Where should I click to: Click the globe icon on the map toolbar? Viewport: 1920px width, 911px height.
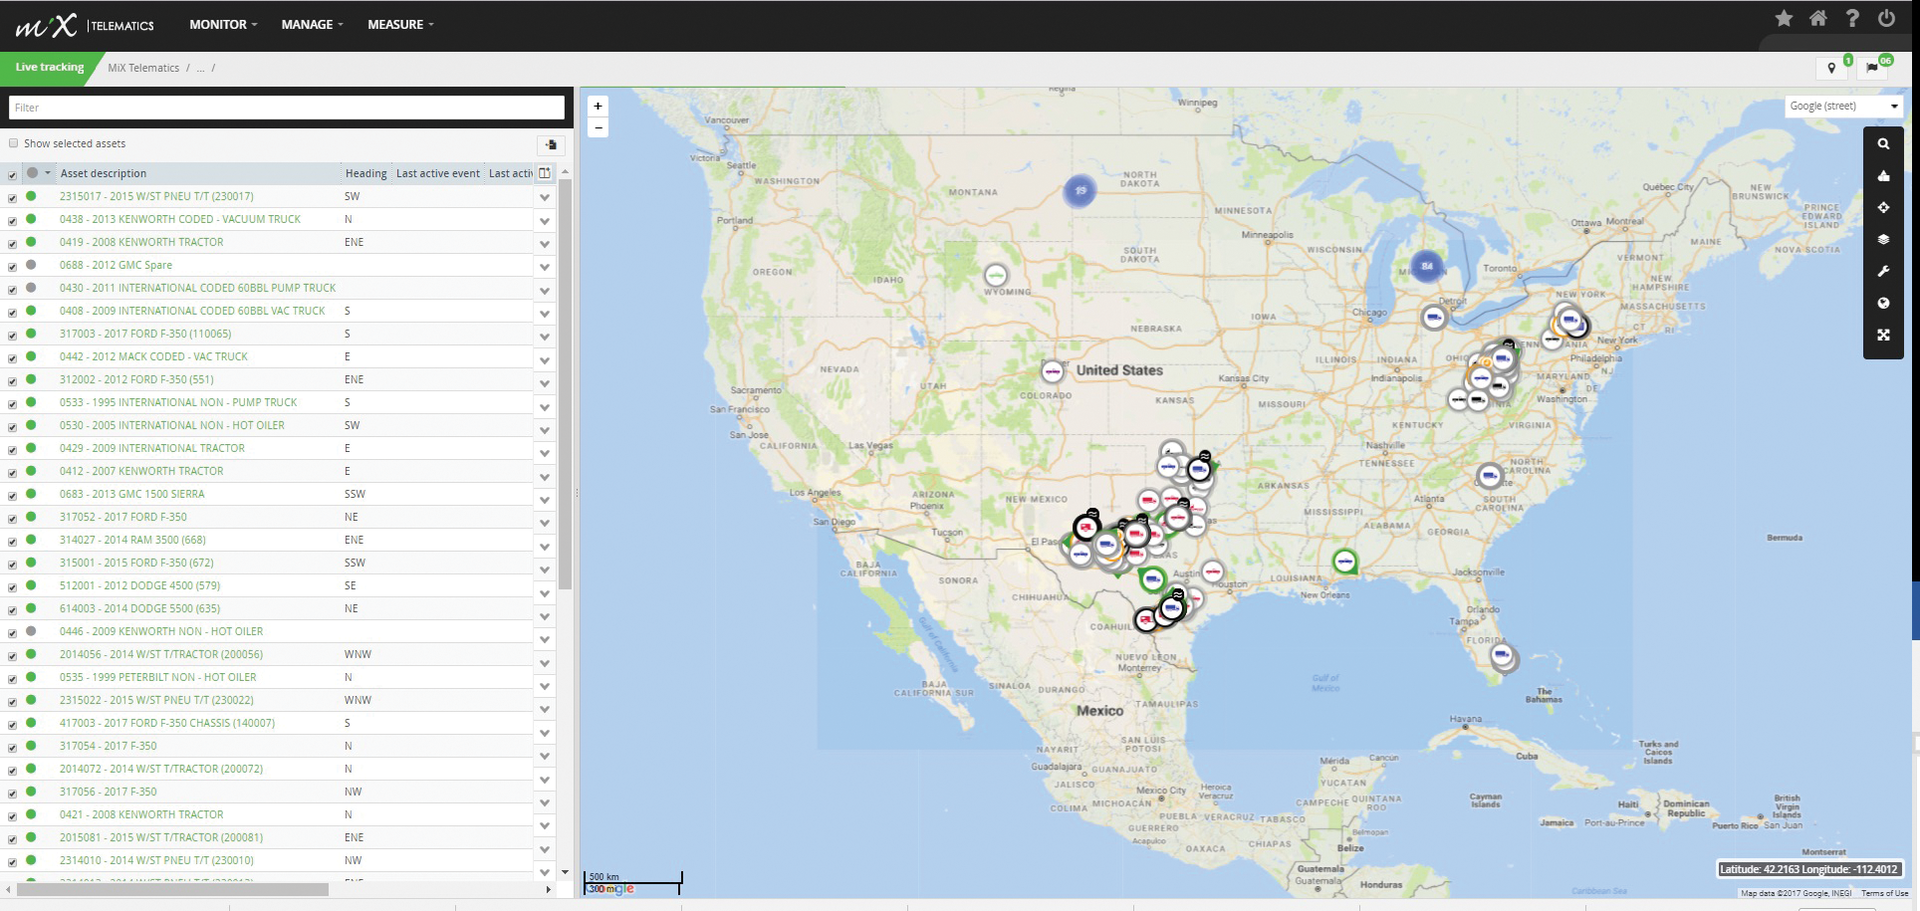coord(1883,303)
